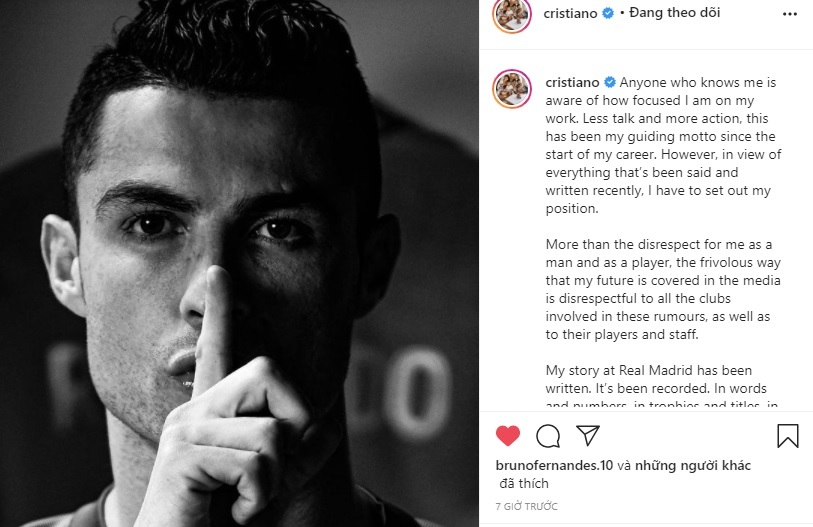Open the comment speech bubble icon
The height and width of the screenshot is (527, 813).
[x=548, y=436]
